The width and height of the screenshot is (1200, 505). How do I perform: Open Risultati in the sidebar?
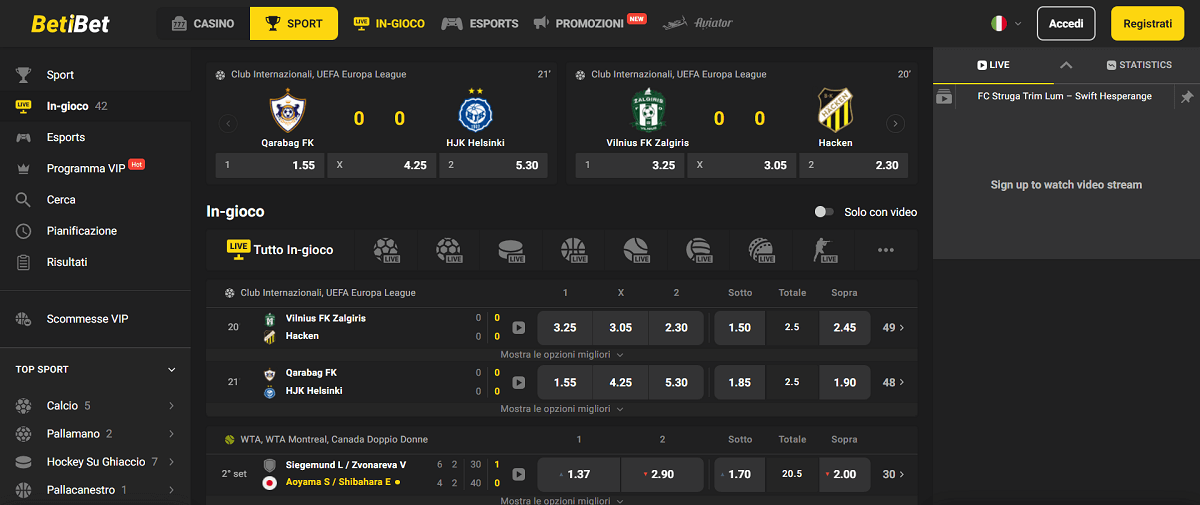click(x=95, y=262)
